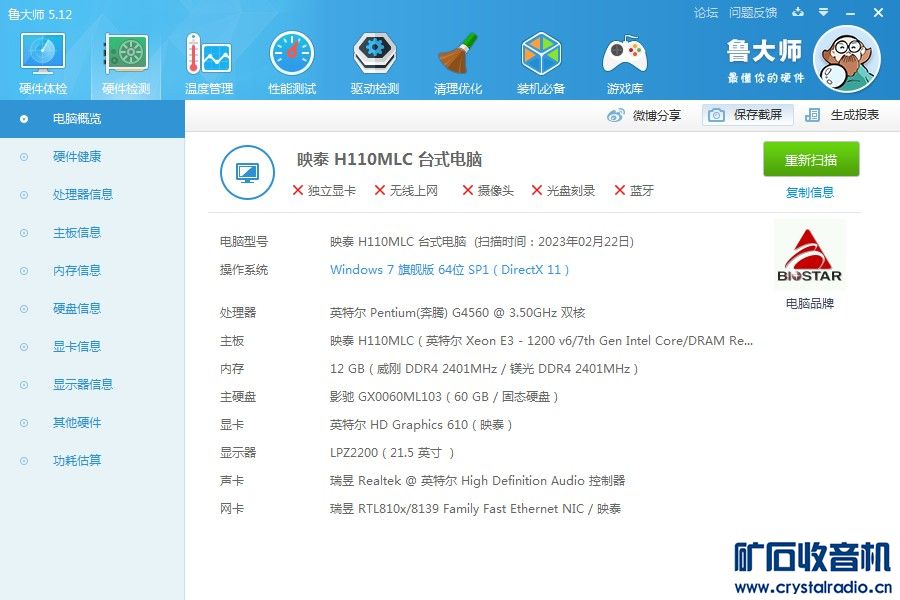The image size is (900, 600).
Task: Click the Realtek audio controller value
Action: coord(478,481)
